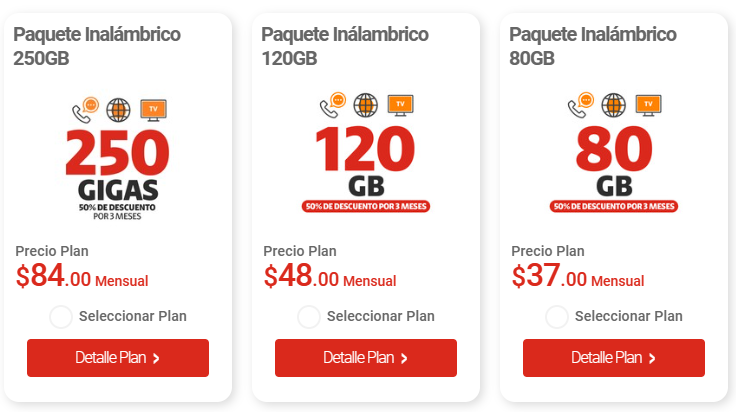The width and height of the screenshot is (736, 412).
Task: Click the phone chat icon on 250GB card
Action: pyautogui.click(x=85, y=110)
